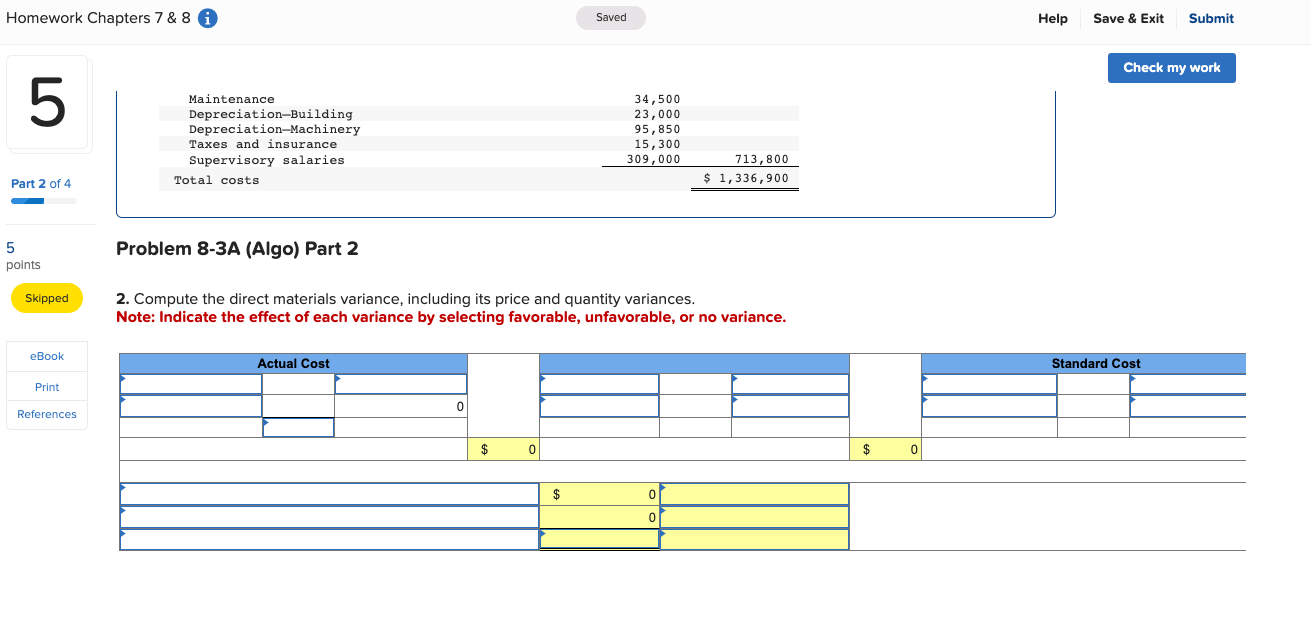Select the Actual Cost total input showing $0
Image resolution: width=1311 pixels, height=635 pixels.
[502, 449]
